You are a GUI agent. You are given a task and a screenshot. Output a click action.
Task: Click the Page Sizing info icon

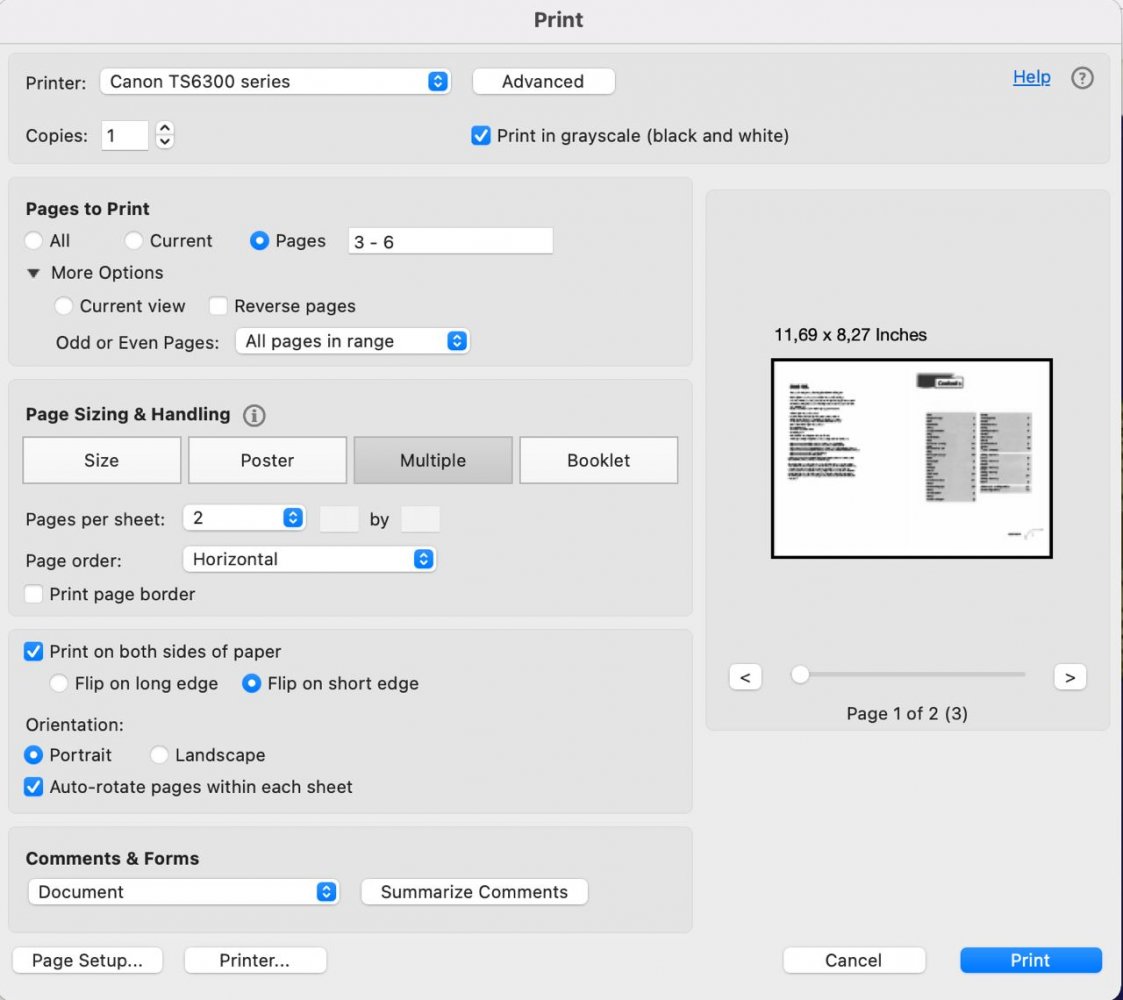pos(254,415)
